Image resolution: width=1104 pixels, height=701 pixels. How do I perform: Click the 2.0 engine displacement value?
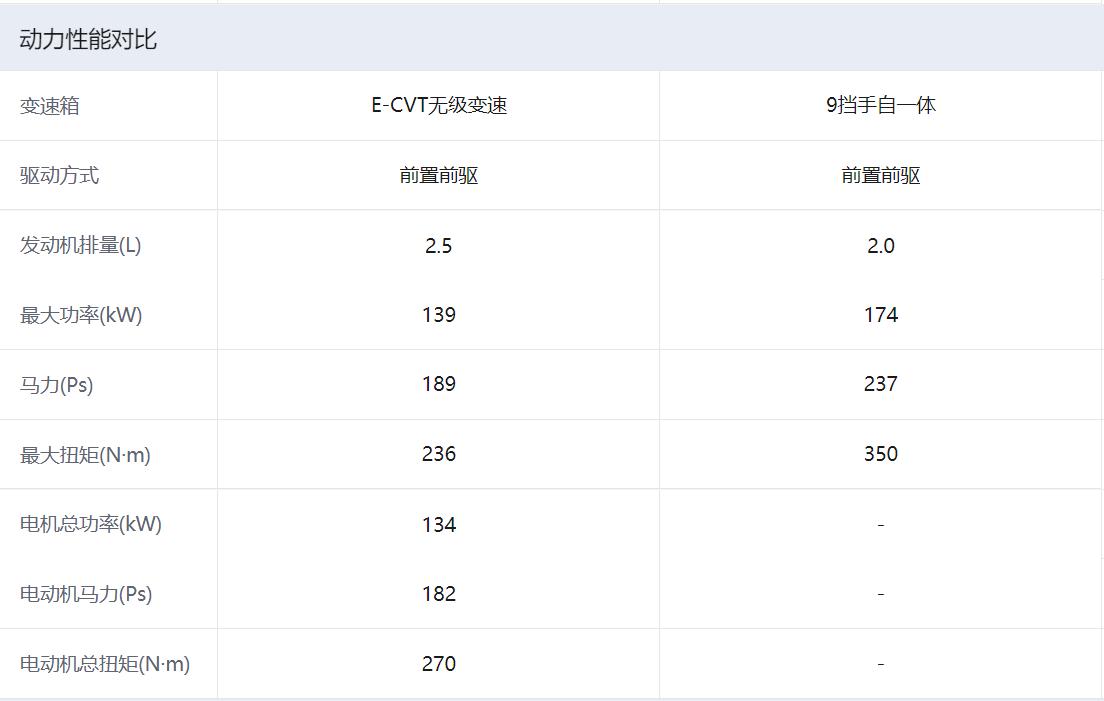pyautogui.click(x=880, y=246)
